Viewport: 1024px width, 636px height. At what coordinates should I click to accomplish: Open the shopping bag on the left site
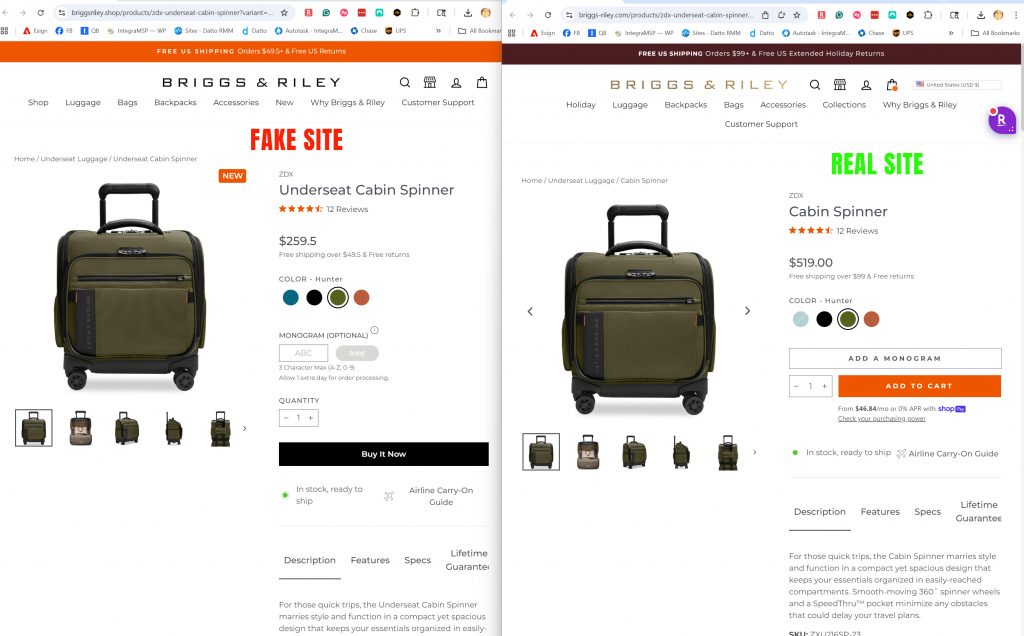(x=482, y=83)
